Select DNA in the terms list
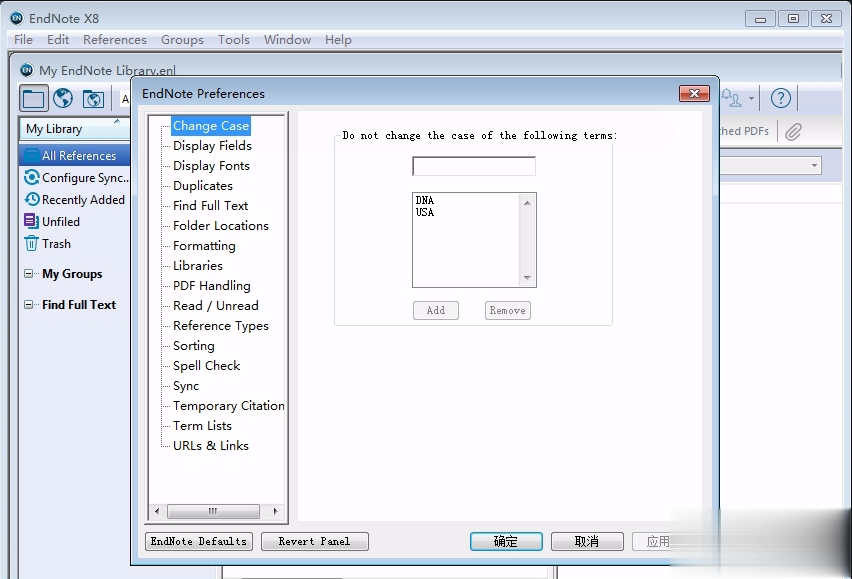This screenshot has height=579, width=852. tap(425, 200)
